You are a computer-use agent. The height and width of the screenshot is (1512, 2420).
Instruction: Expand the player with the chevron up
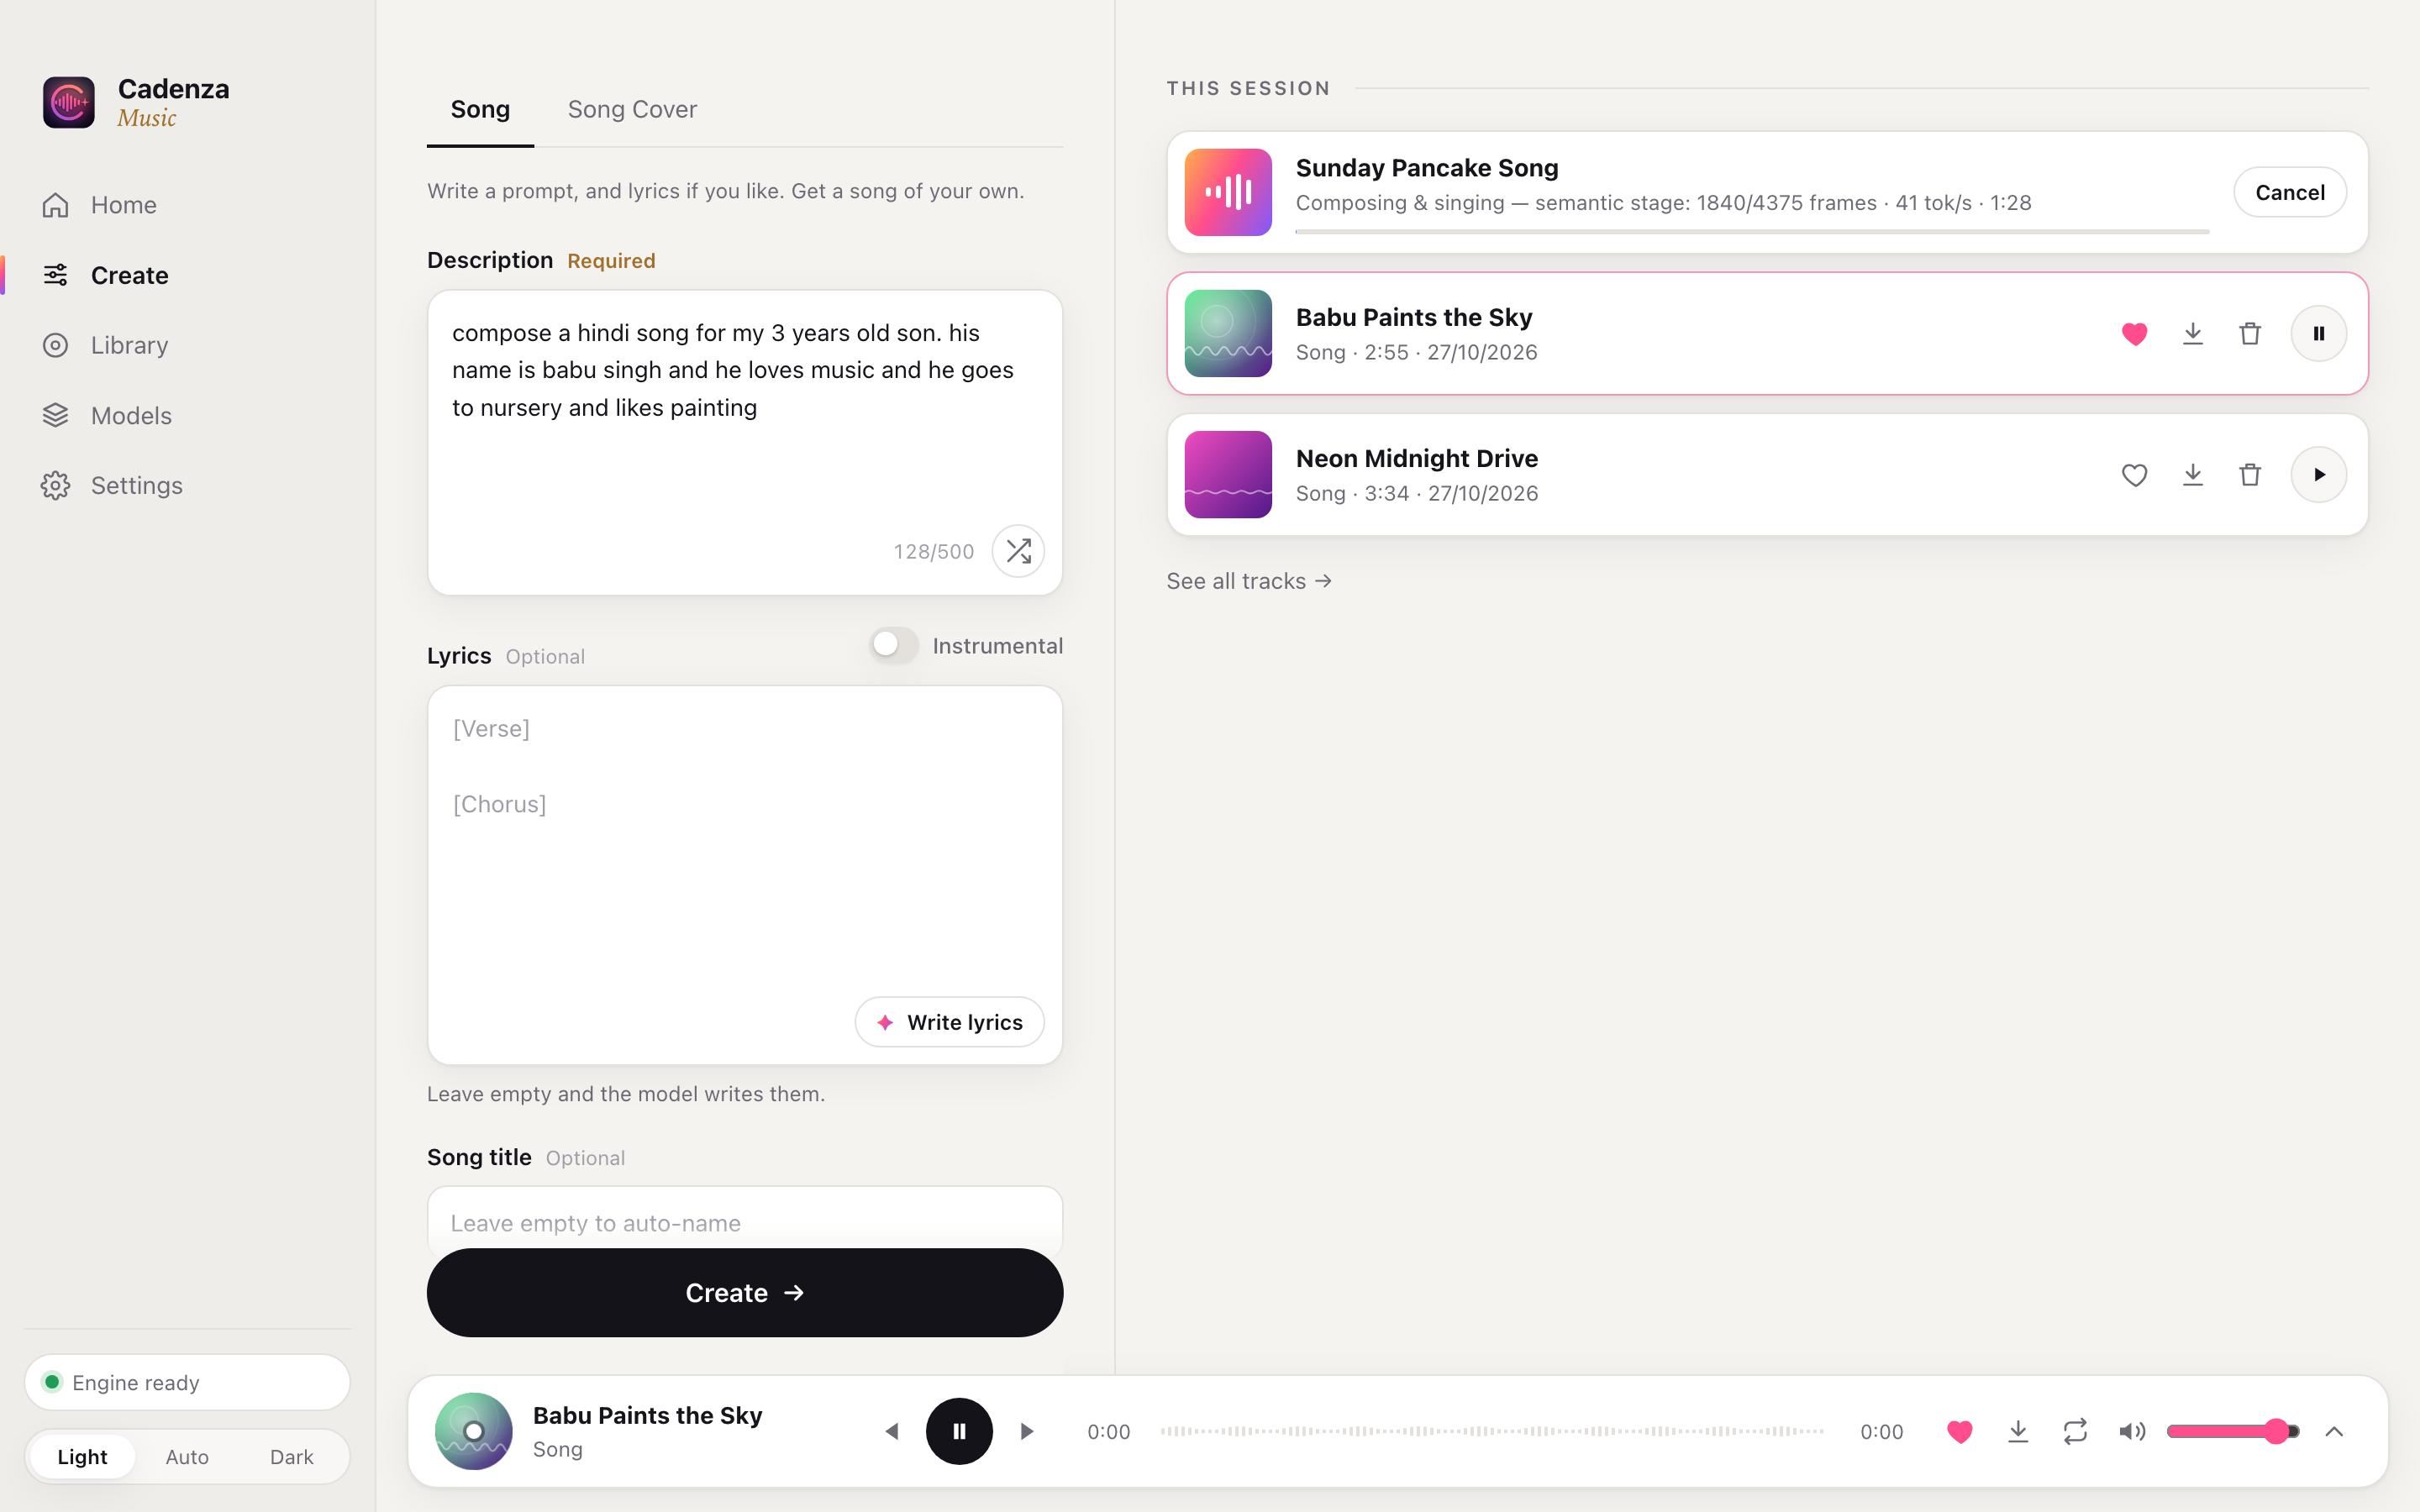click(x=2334, y=1431)
